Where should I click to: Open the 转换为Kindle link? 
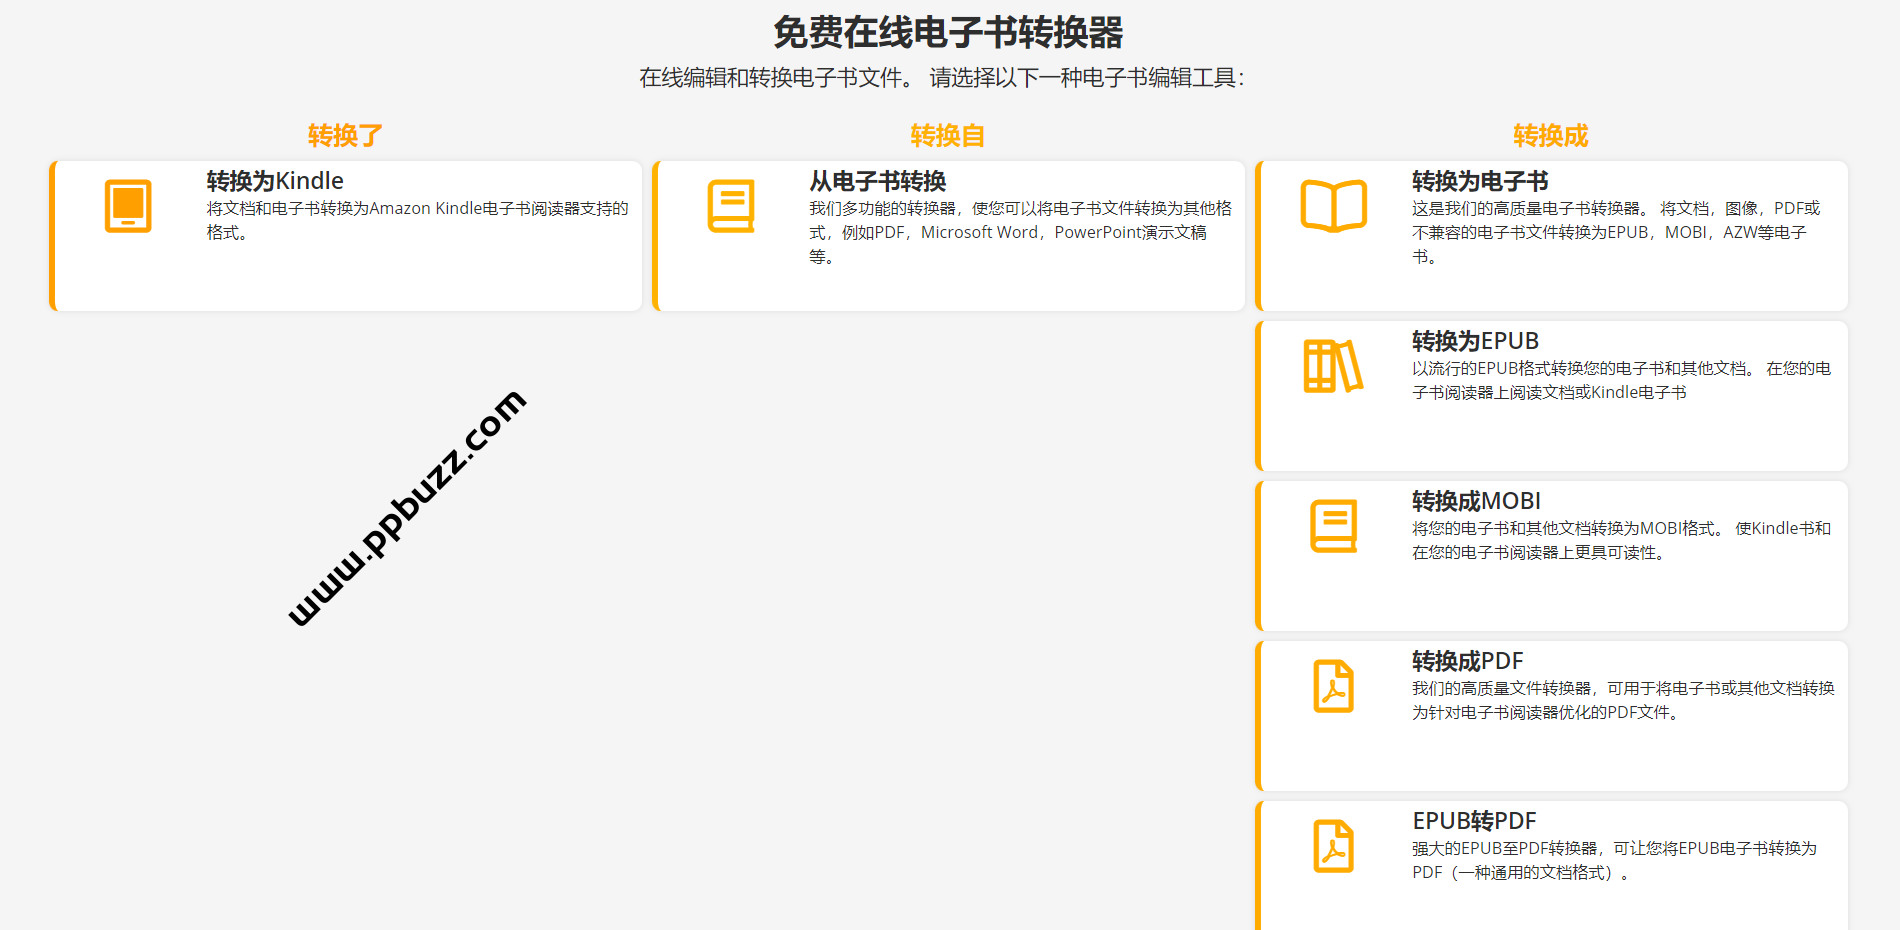[275, 181]
